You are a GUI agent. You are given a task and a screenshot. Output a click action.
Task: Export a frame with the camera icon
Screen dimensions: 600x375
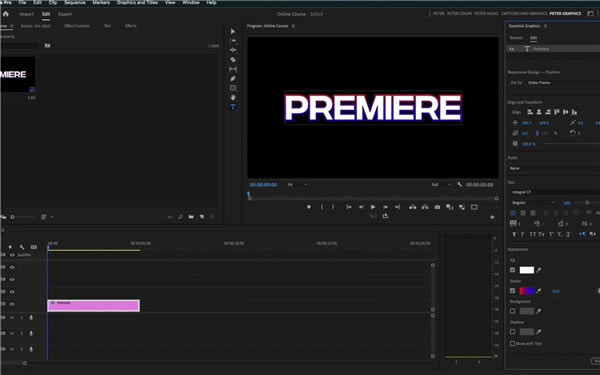coord(437,207)
